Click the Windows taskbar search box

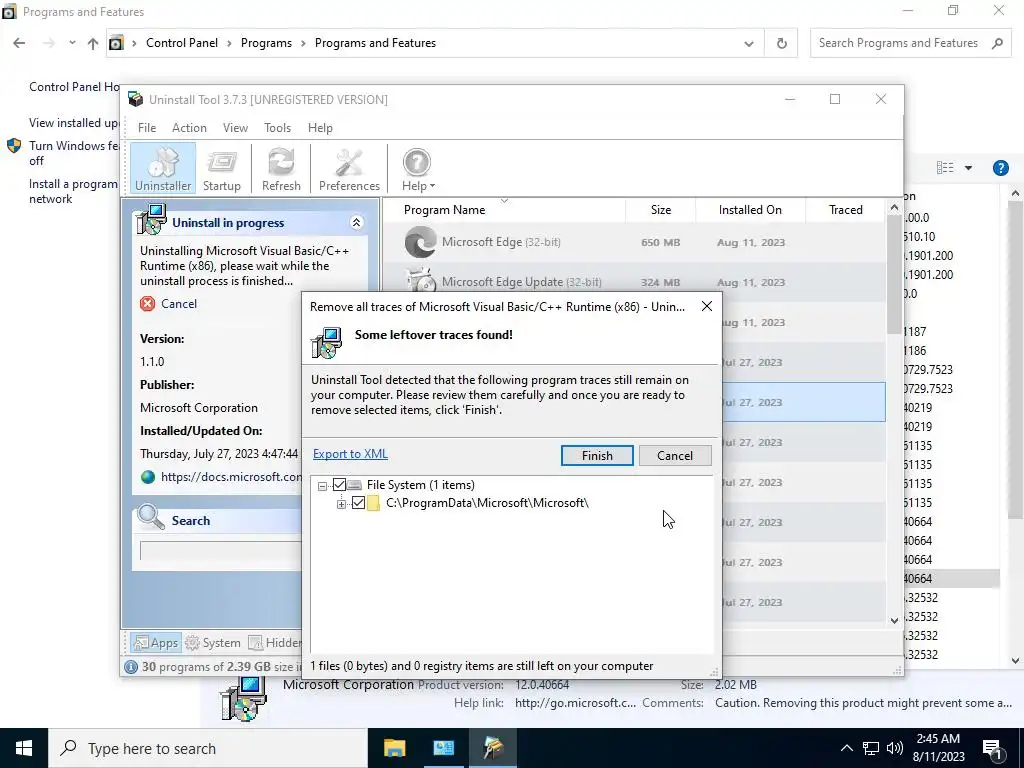pos(208,748)
